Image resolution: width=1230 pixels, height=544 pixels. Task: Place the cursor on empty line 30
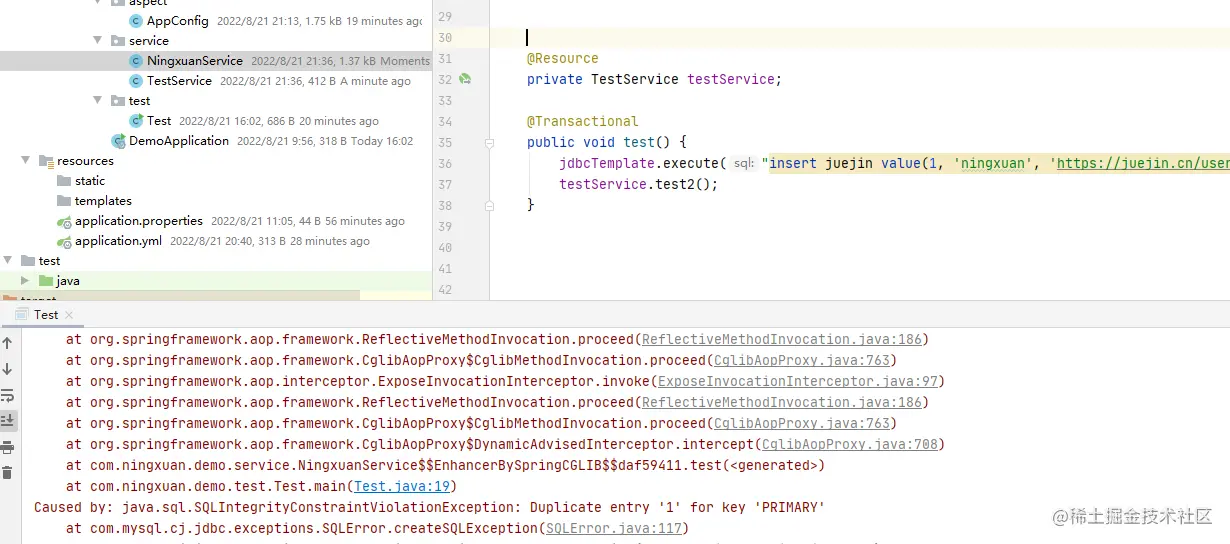860,37
